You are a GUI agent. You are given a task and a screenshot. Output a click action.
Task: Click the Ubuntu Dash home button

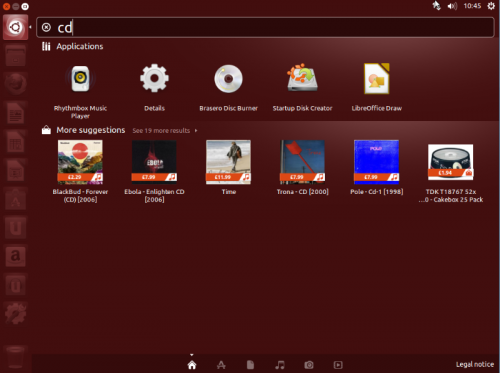click(15, 27)
